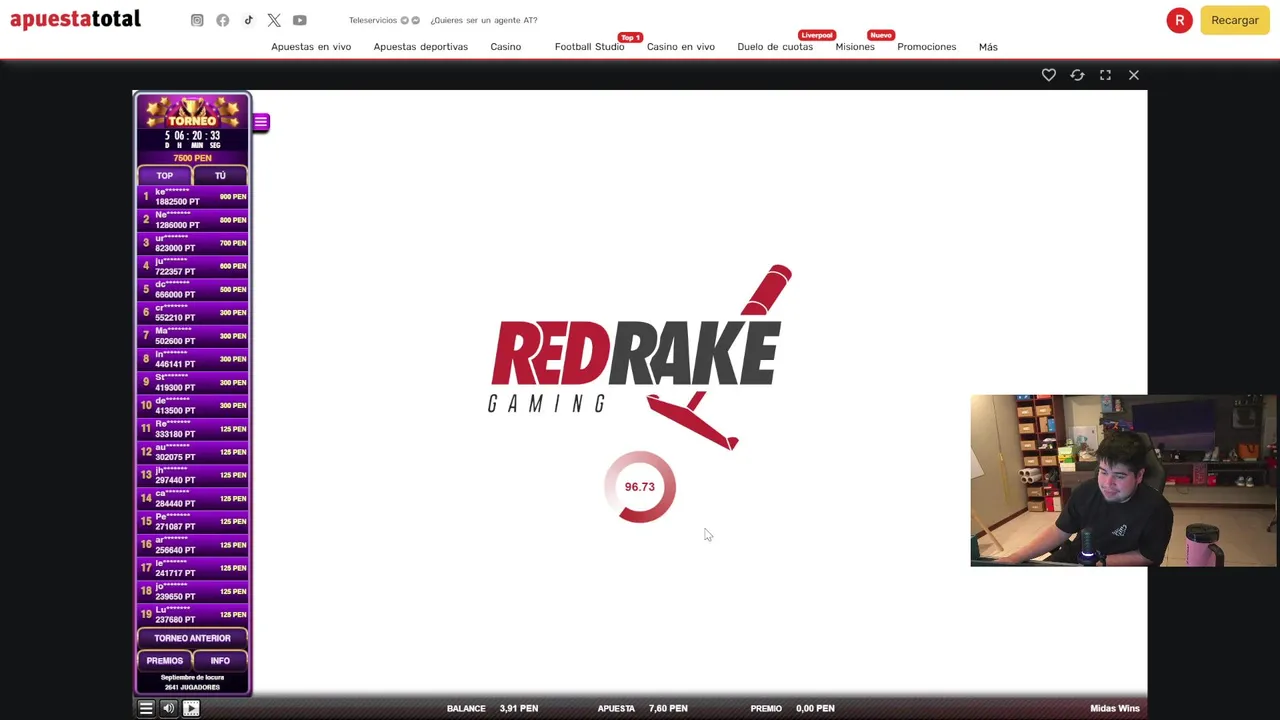Click PREMIOS button
1280x720 pixels.
pyautogui.click(x=165, y=661)
